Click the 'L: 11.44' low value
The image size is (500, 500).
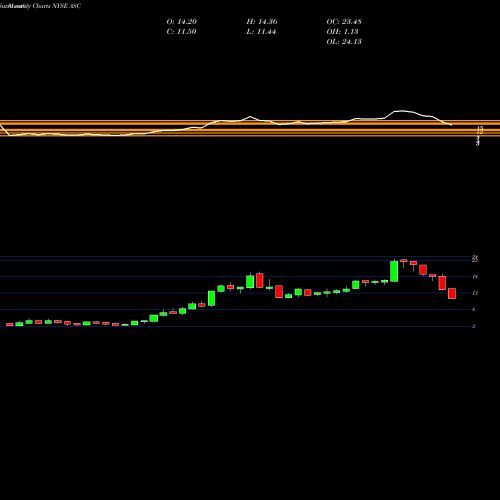tap(261, 32)
